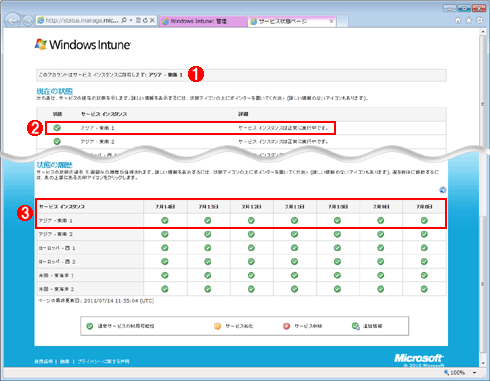Click ヨーロッパ - 西 2 status for 7月11日
The image size is (490, 381).
(294, 262)
